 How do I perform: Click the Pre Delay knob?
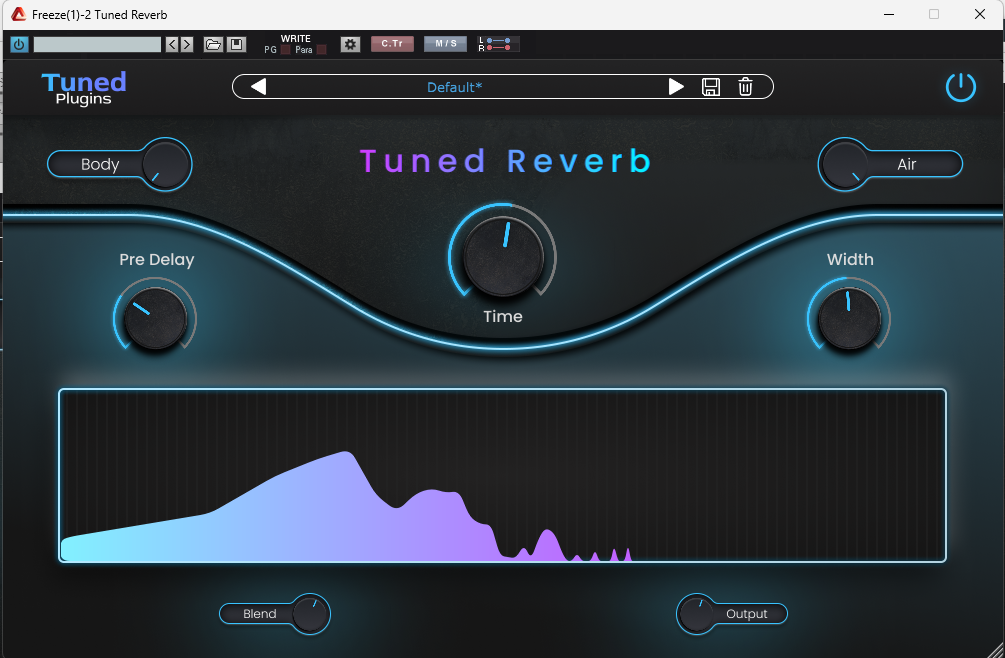pos(155,318)
